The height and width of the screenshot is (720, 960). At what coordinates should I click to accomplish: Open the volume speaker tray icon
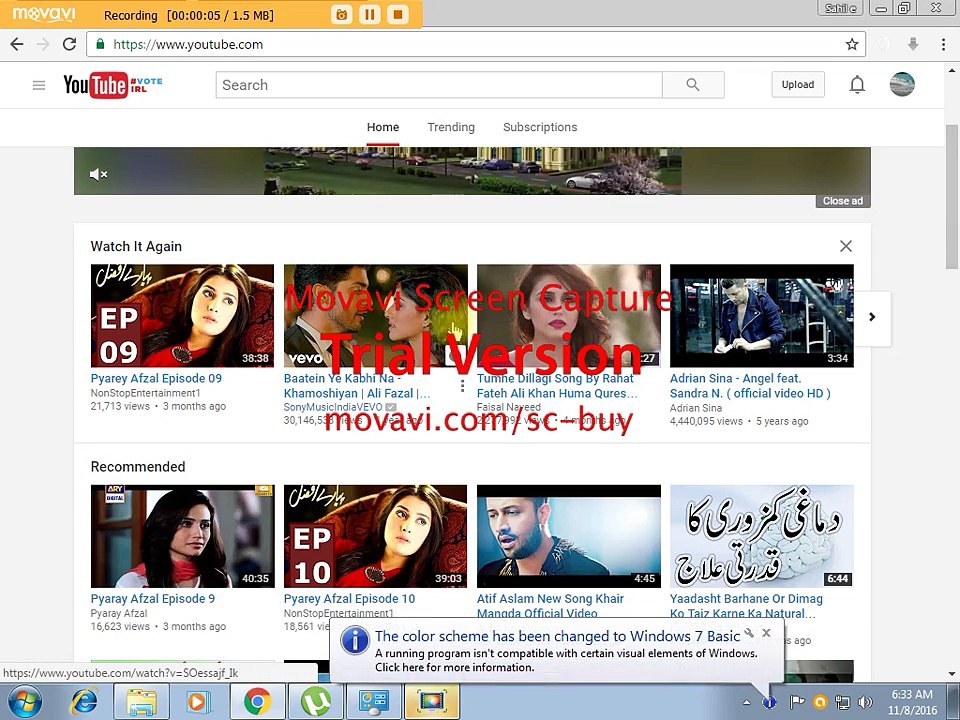tap(865, 702)
